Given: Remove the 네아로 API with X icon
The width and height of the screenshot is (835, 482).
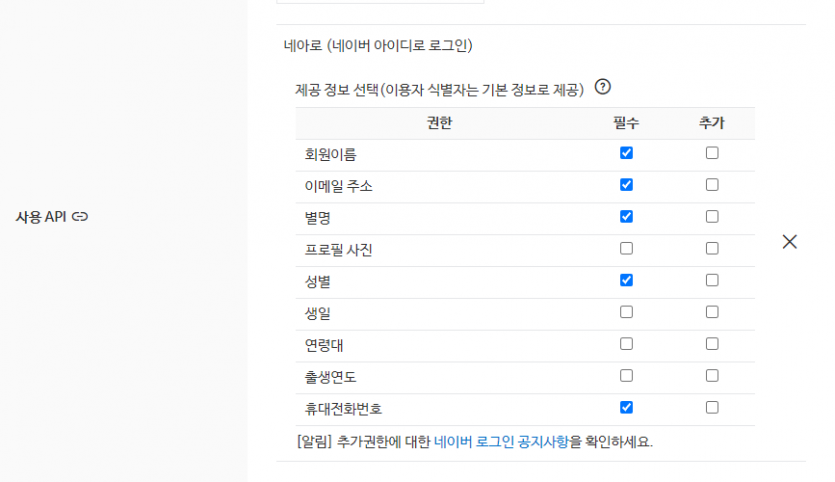Looking at the screenshot, I should (x=789, y=241).
